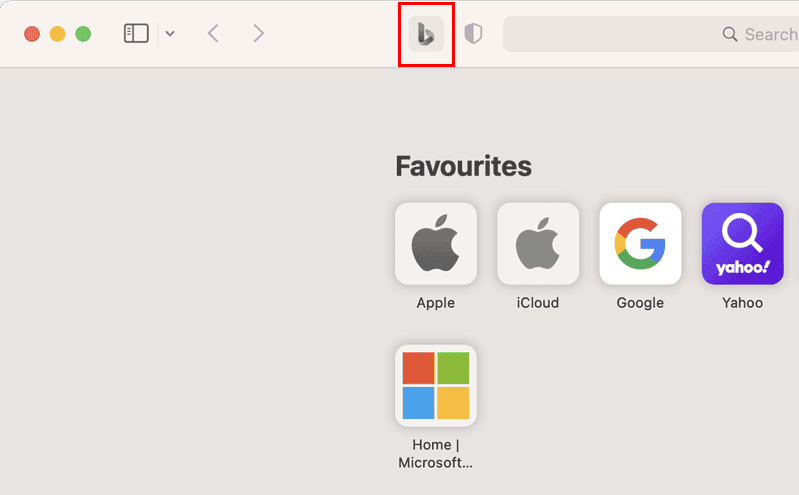Open the Apple favourite tile
Viewport: 799px width, 495px height.
436,244
